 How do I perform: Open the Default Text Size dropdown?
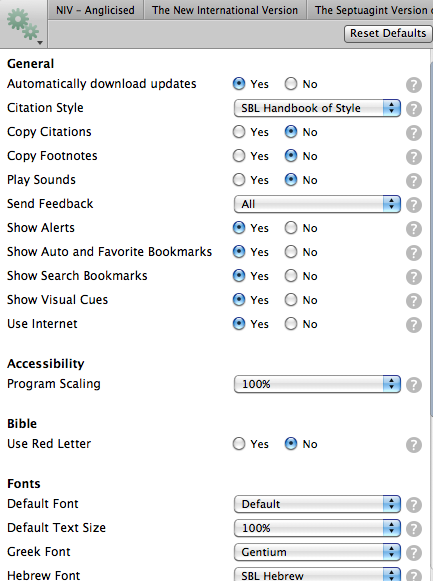[x=317, y=528]
